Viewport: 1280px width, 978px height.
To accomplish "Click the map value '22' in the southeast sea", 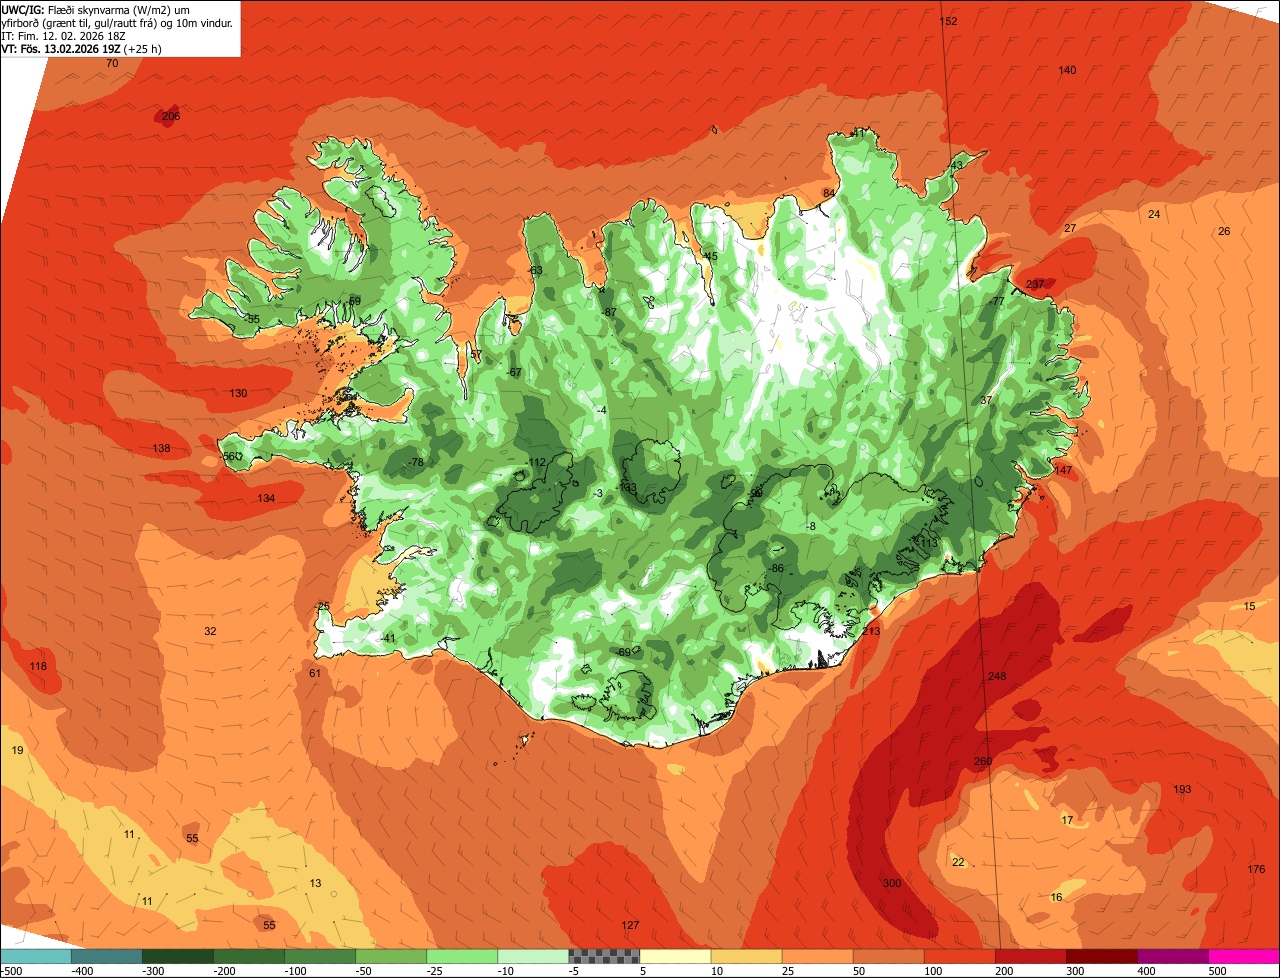I will (x=958, y=863).
